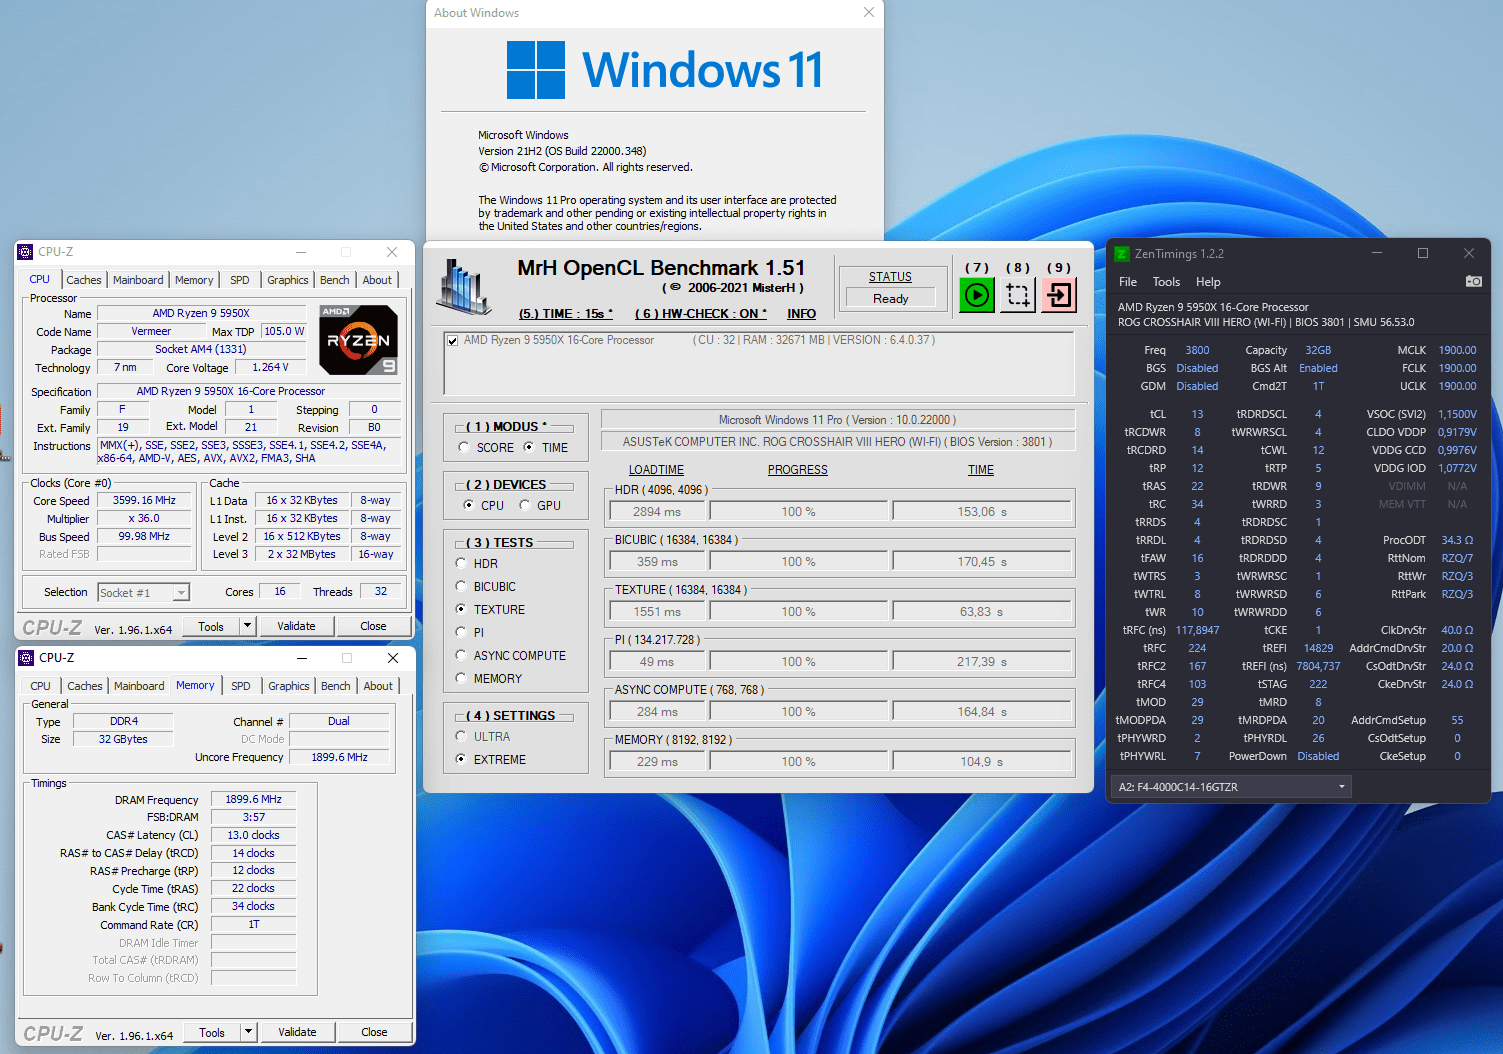
Task: Click the Ready status field
Action: tap(890, 298)
